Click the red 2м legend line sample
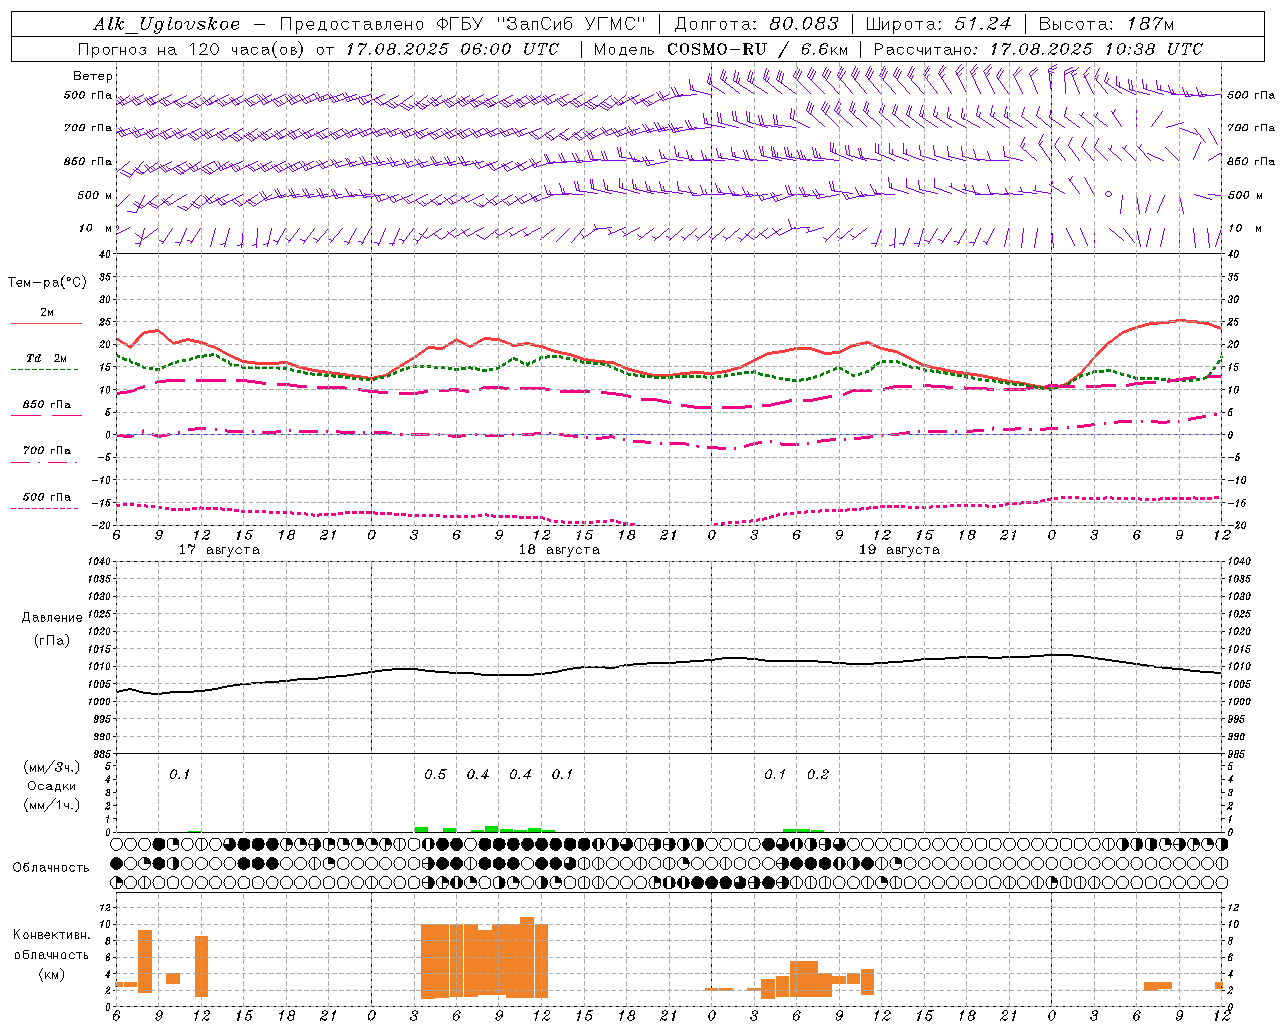The height and width of the screenshot is (1024, 1280). [x=46, y=324]
